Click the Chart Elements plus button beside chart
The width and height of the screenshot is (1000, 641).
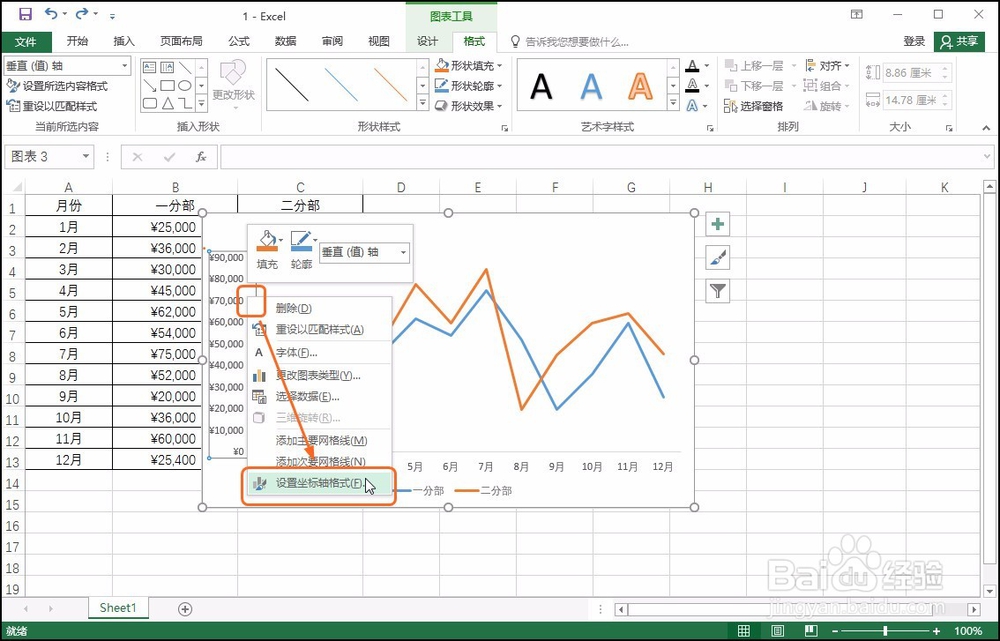717,224
